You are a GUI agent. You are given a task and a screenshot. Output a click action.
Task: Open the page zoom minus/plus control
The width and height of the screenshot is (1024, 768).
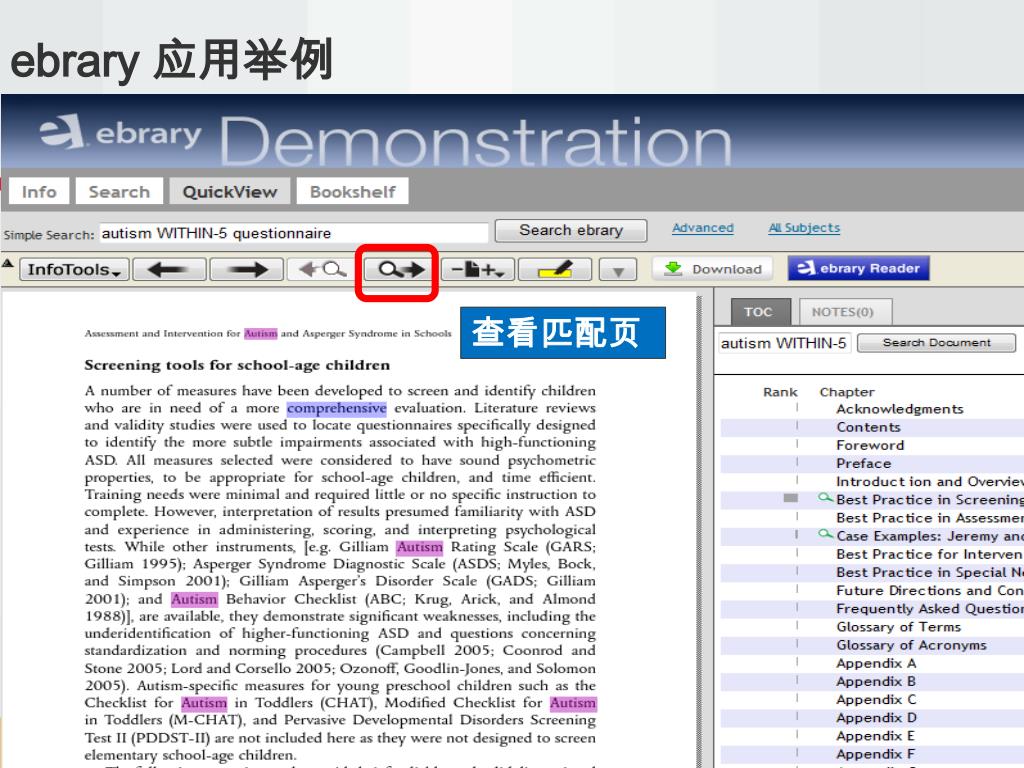point(478,269)
